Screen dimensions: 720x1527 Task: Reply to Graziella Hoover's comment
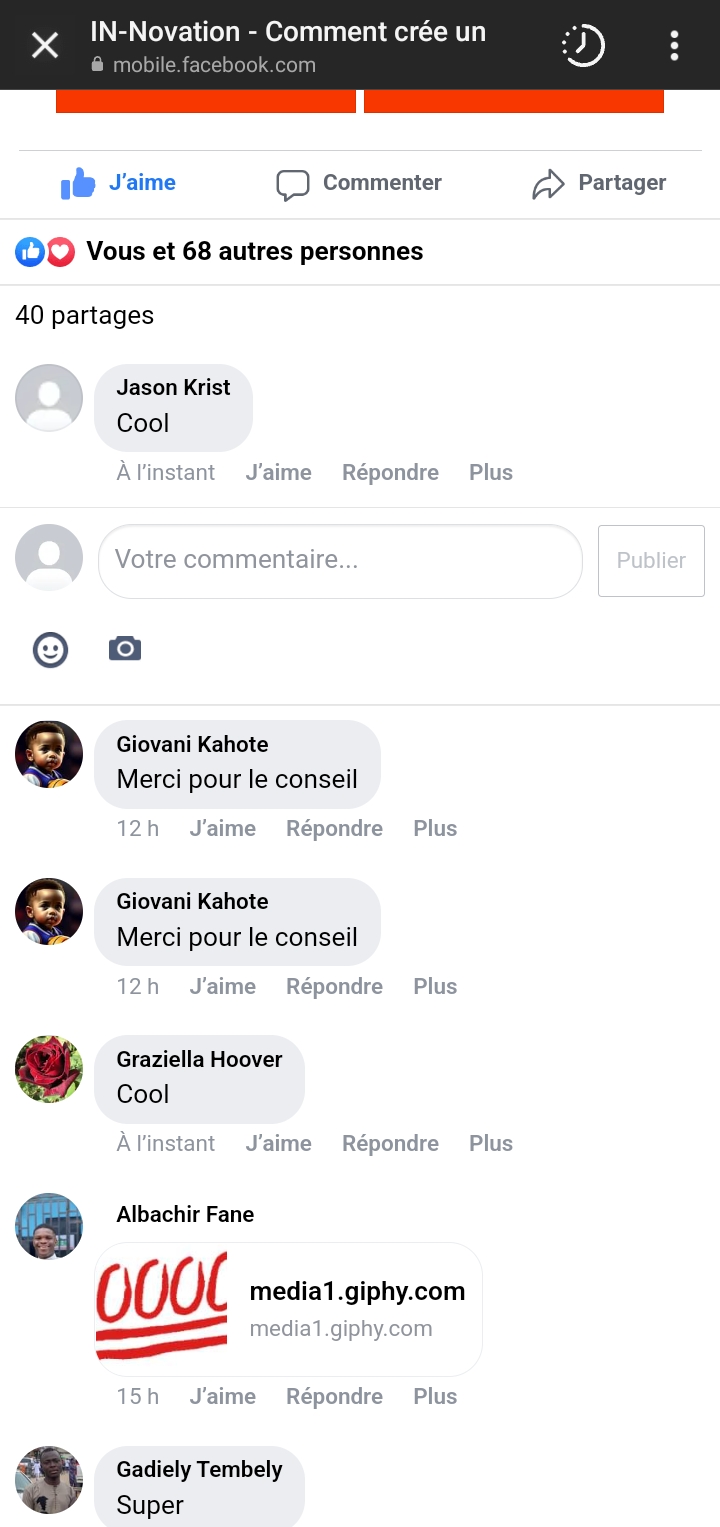tap(390, 1143)
